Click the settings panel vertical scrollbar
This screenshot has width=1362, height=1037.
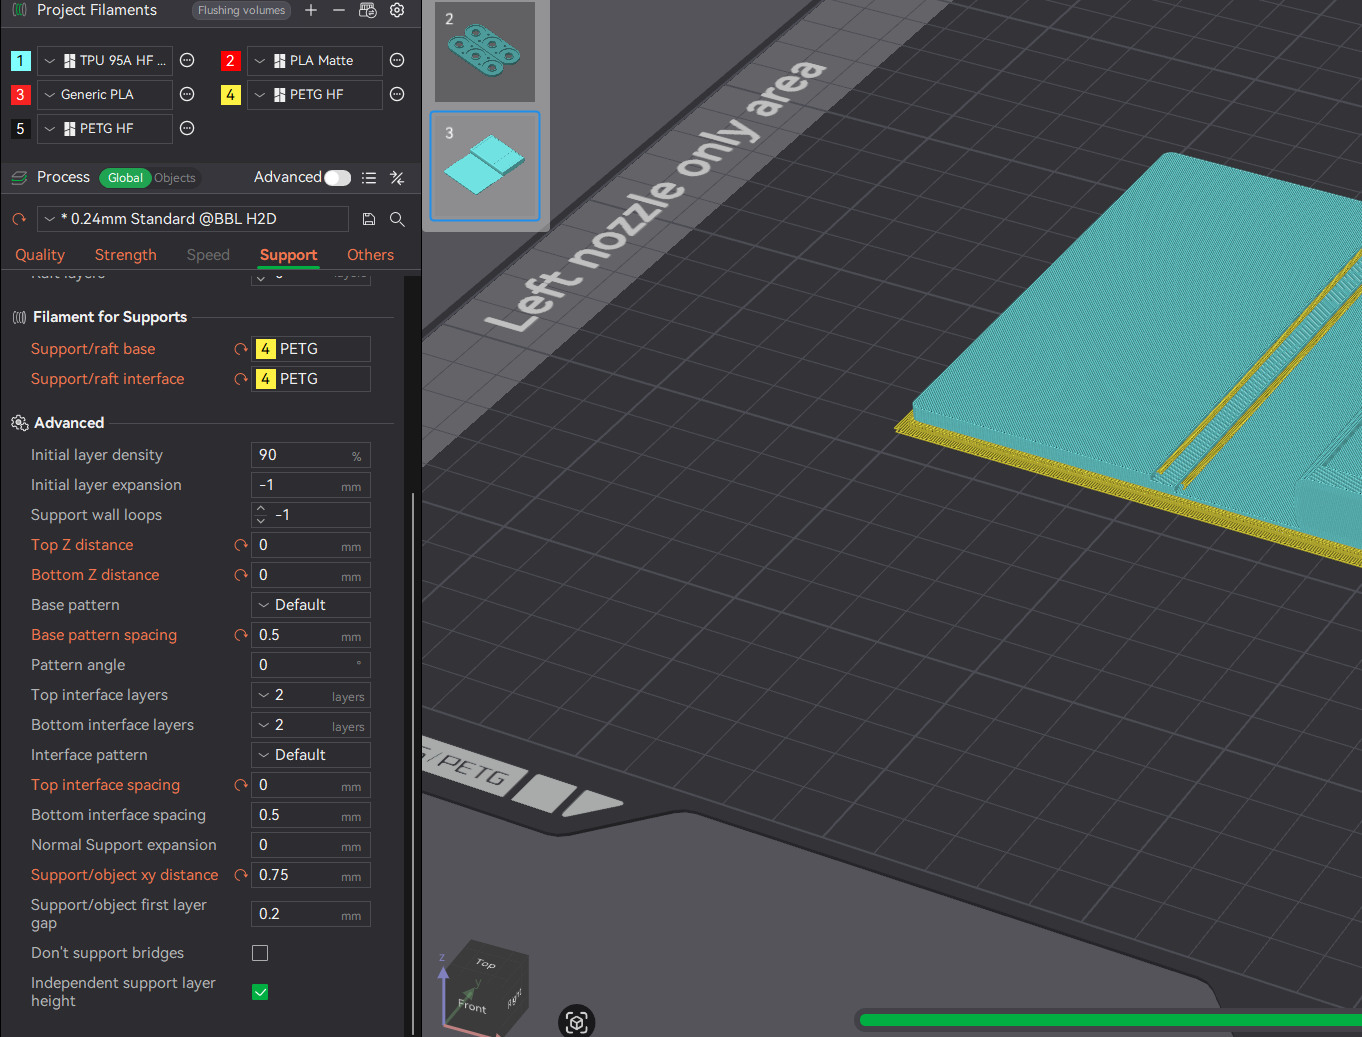click(413, 764)
